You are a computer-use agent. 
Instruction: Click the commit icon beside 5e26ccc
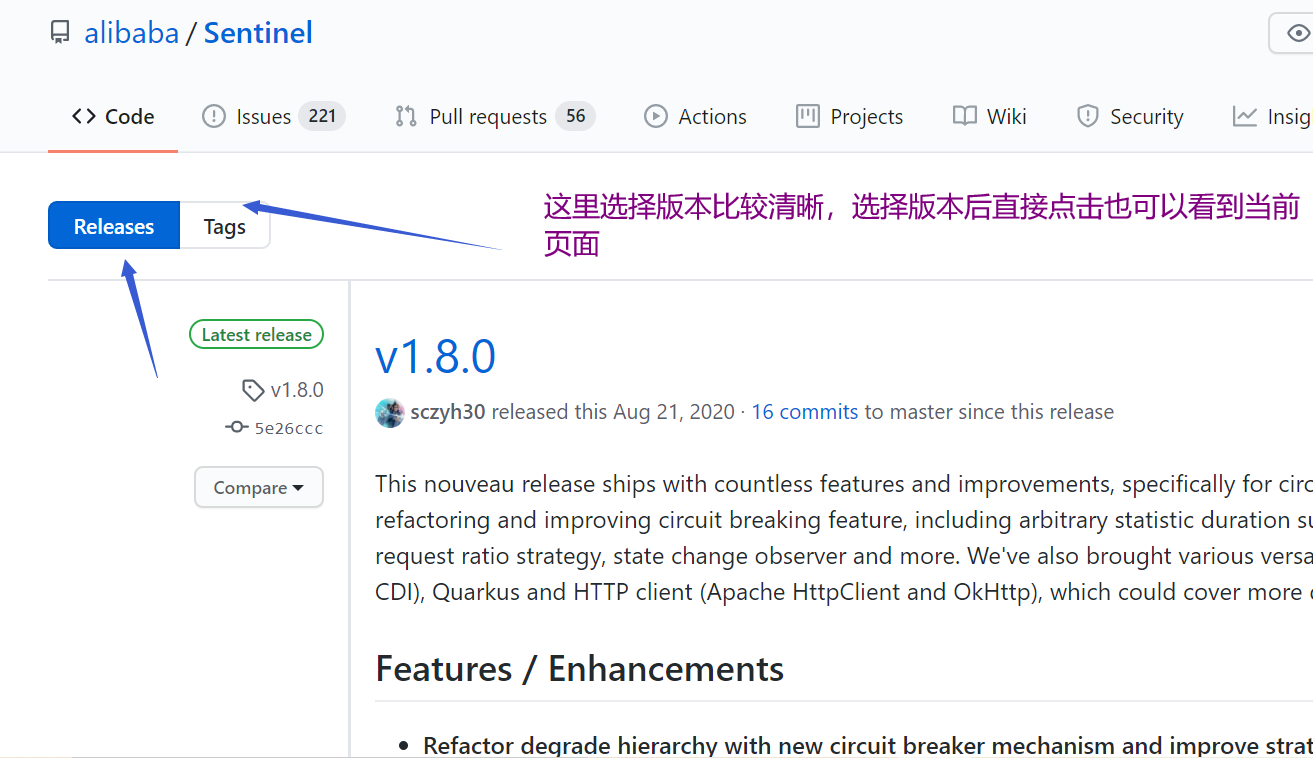pos(235,427)
